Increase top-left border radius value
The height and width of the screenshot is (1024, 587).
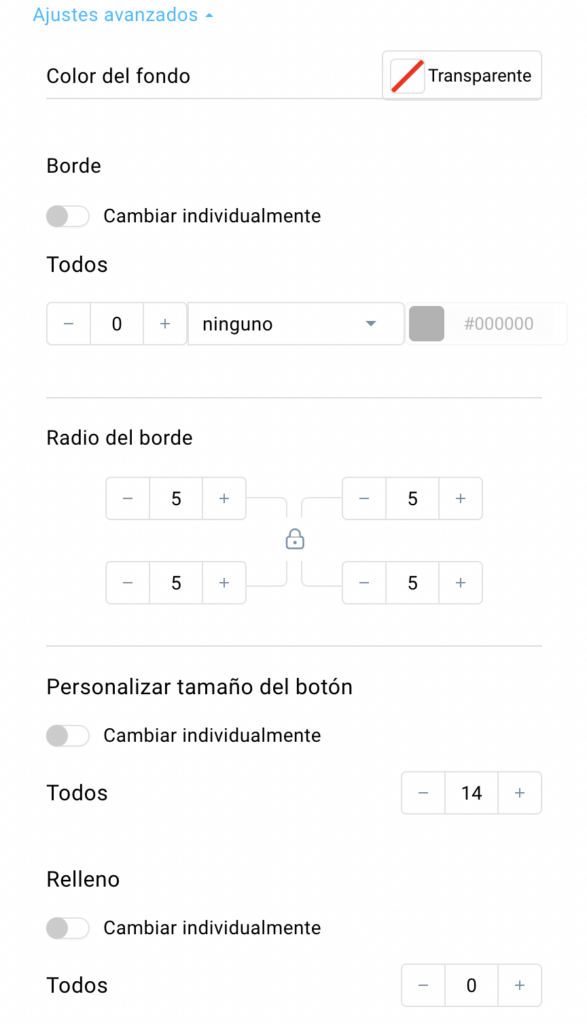click(x=224, y=498)
